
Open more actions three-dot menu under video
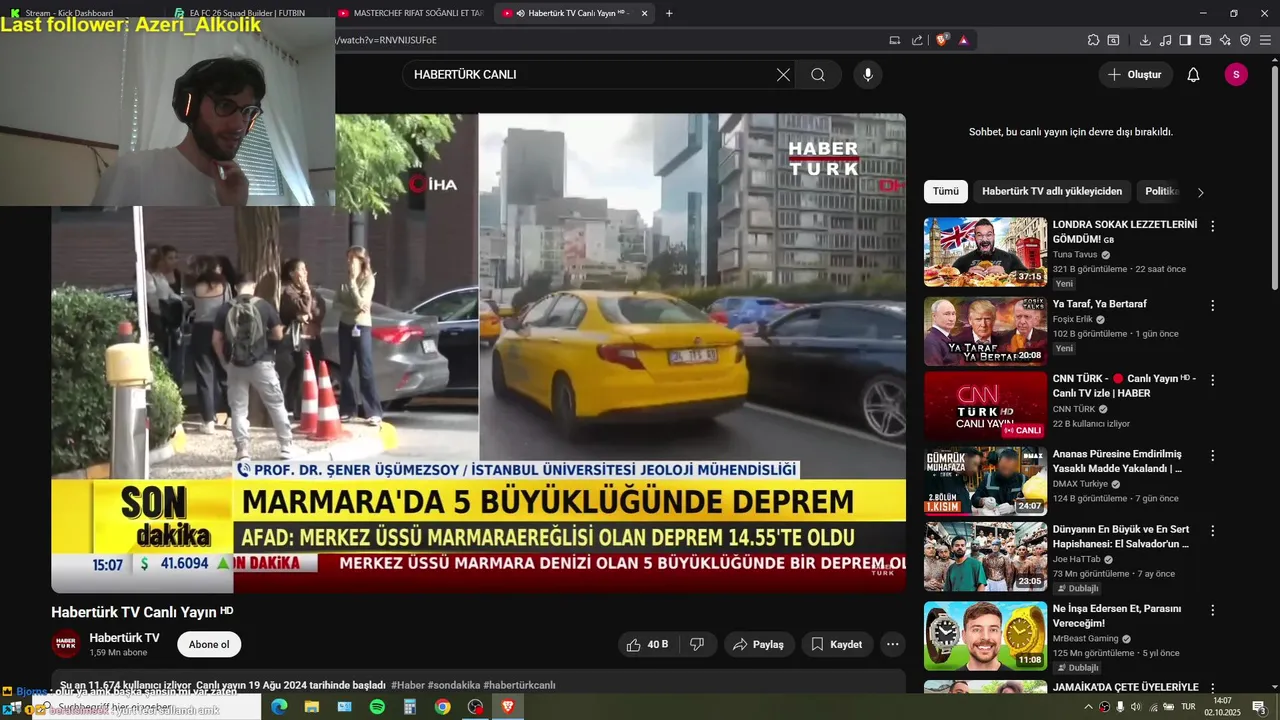[x=893, y=645]
